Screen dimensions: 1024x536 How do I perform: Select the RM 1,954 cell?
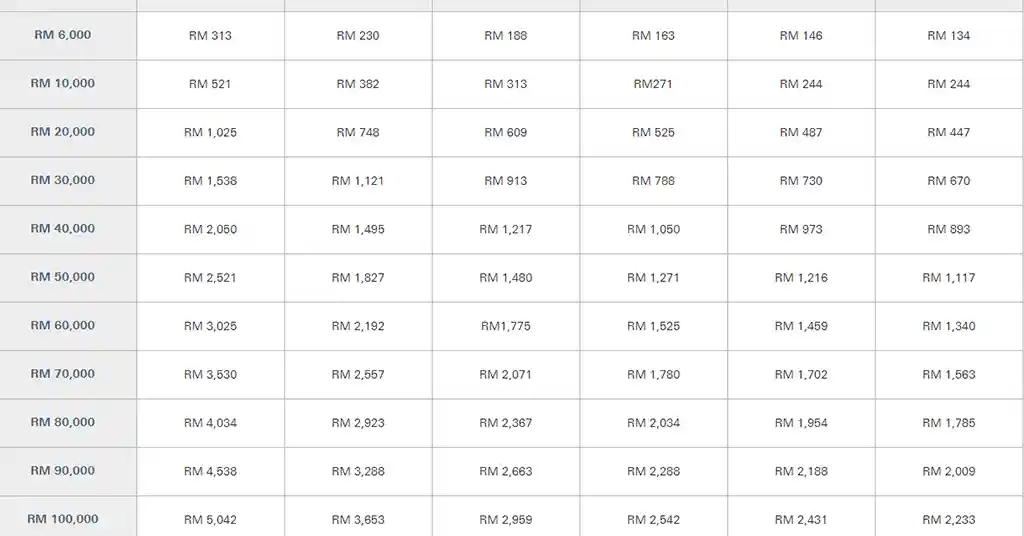pyautogui.click(x=801, y=423)
